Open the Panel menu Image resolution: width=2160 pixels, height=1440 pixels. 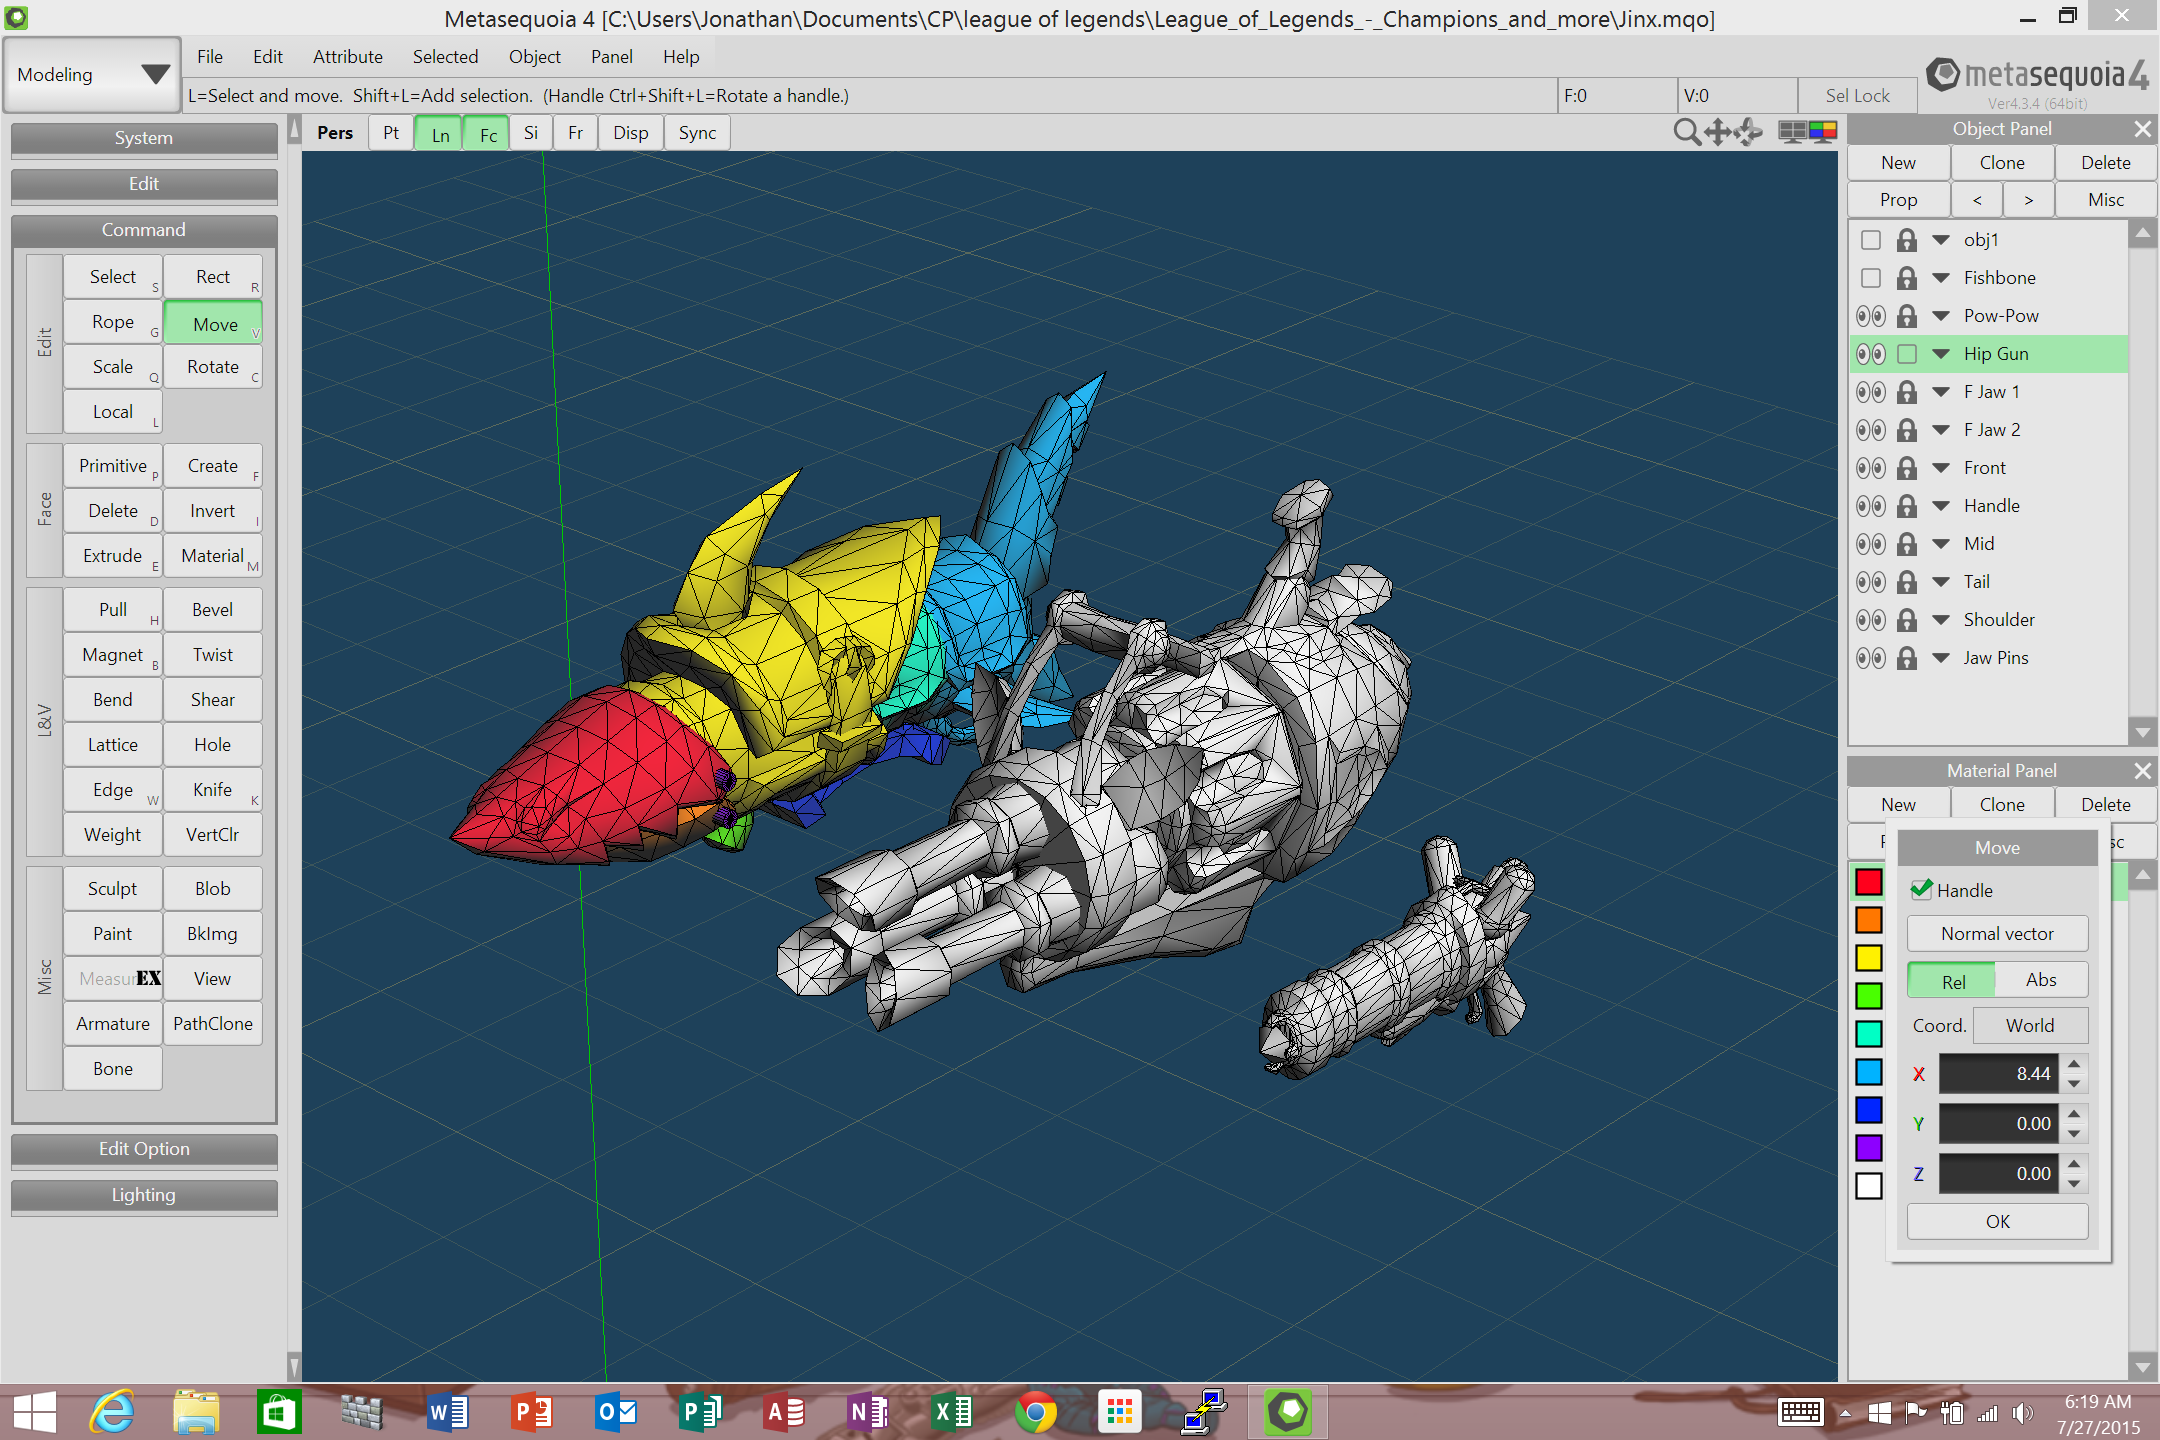[x=611, y=57]
